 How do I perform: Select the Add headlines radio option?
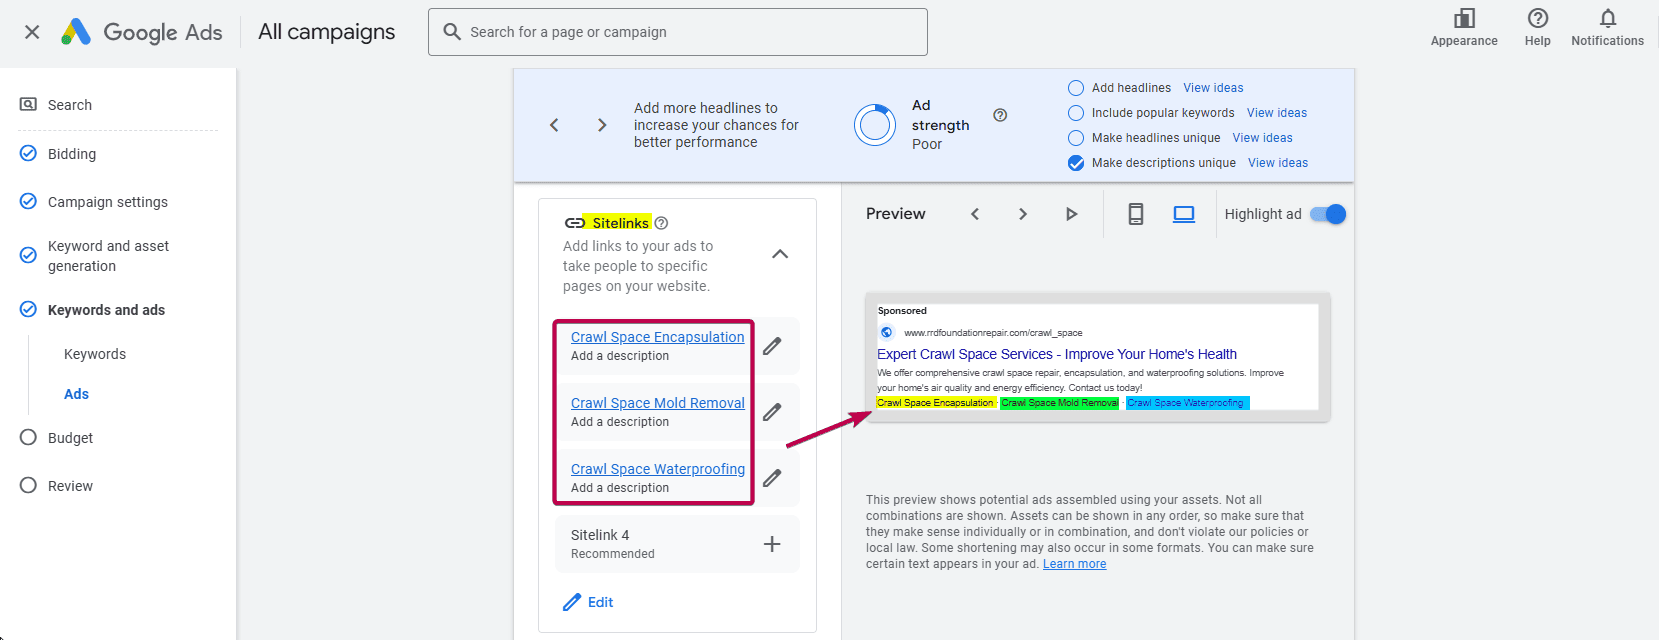tap(1076, 88)
